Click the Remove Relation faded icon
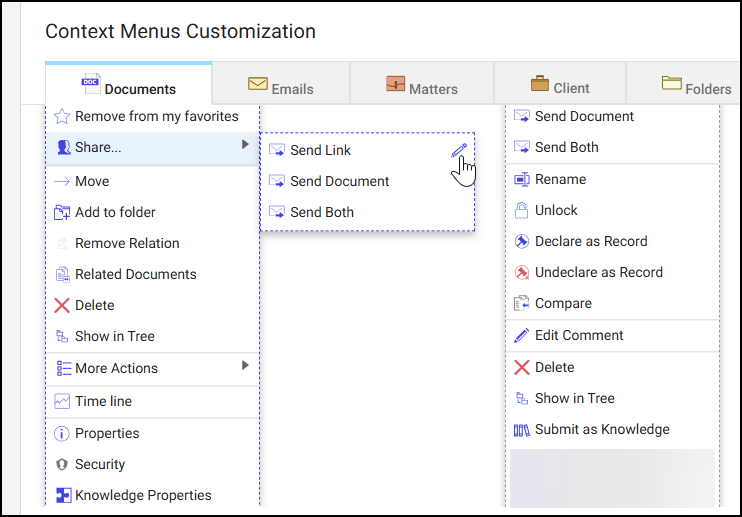This screenshot has width=742, height=517. click(x=62, y=244)
